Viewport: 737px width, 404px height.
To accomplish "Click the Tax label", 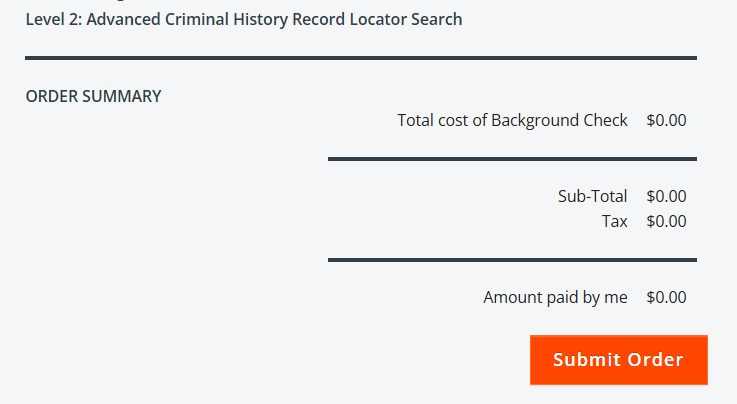I will pyautogui.click(x=614, y=221).
